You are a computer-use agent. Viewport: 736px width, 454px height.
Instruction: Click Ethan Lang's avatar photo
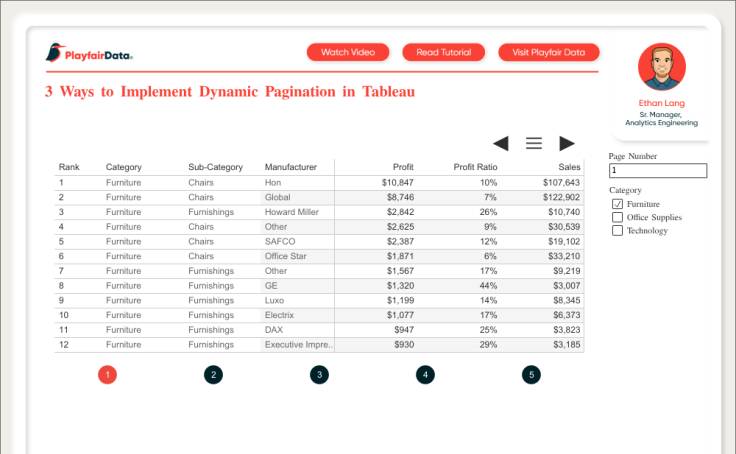(661, 67)
